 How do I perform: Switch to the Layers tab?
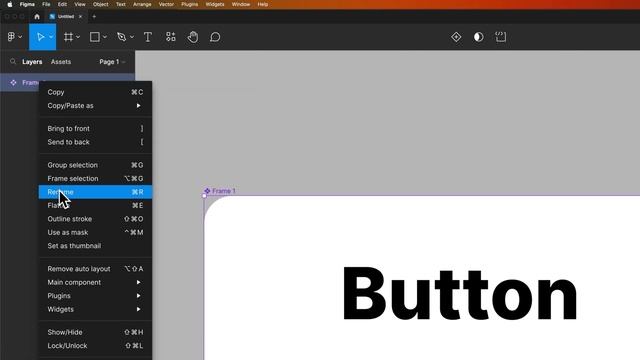32,62
